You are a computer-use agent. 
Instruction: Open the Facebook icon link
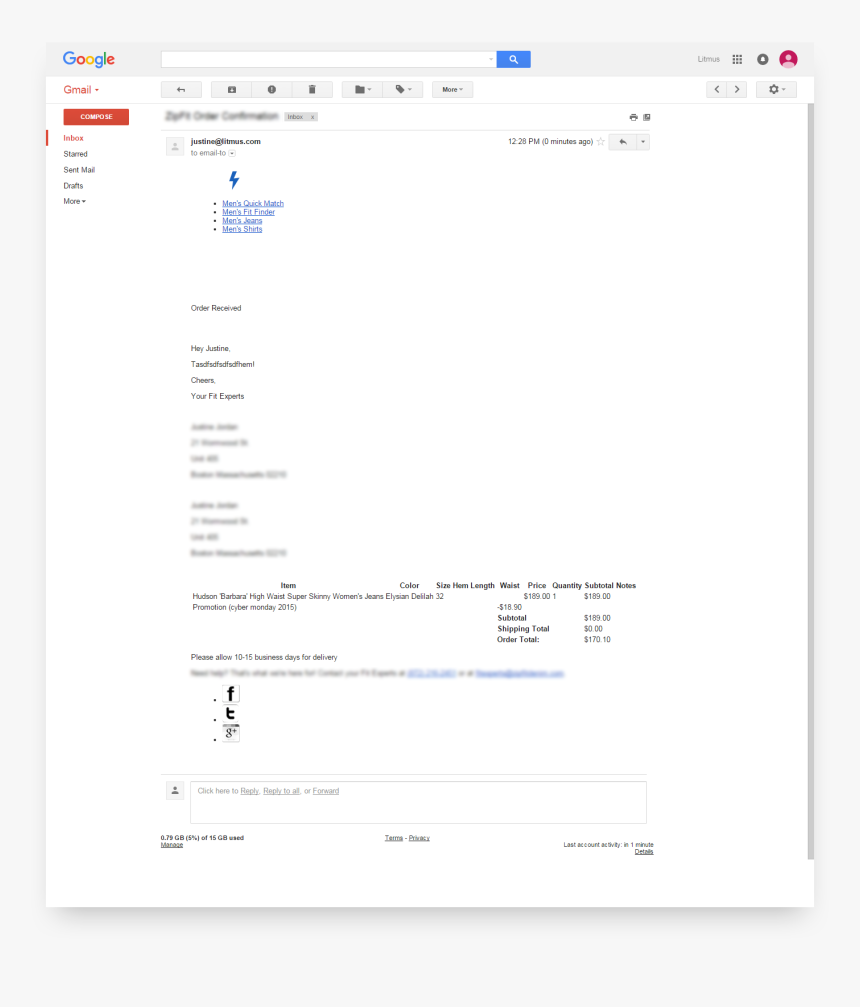pos(231,694)
